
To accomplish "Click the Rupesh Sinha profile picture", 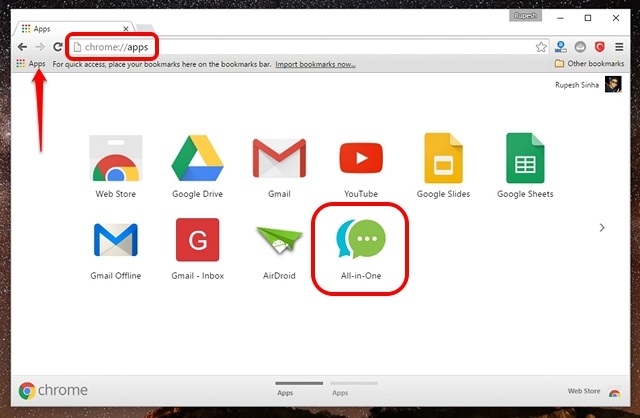I will click(x=613, y=84).
